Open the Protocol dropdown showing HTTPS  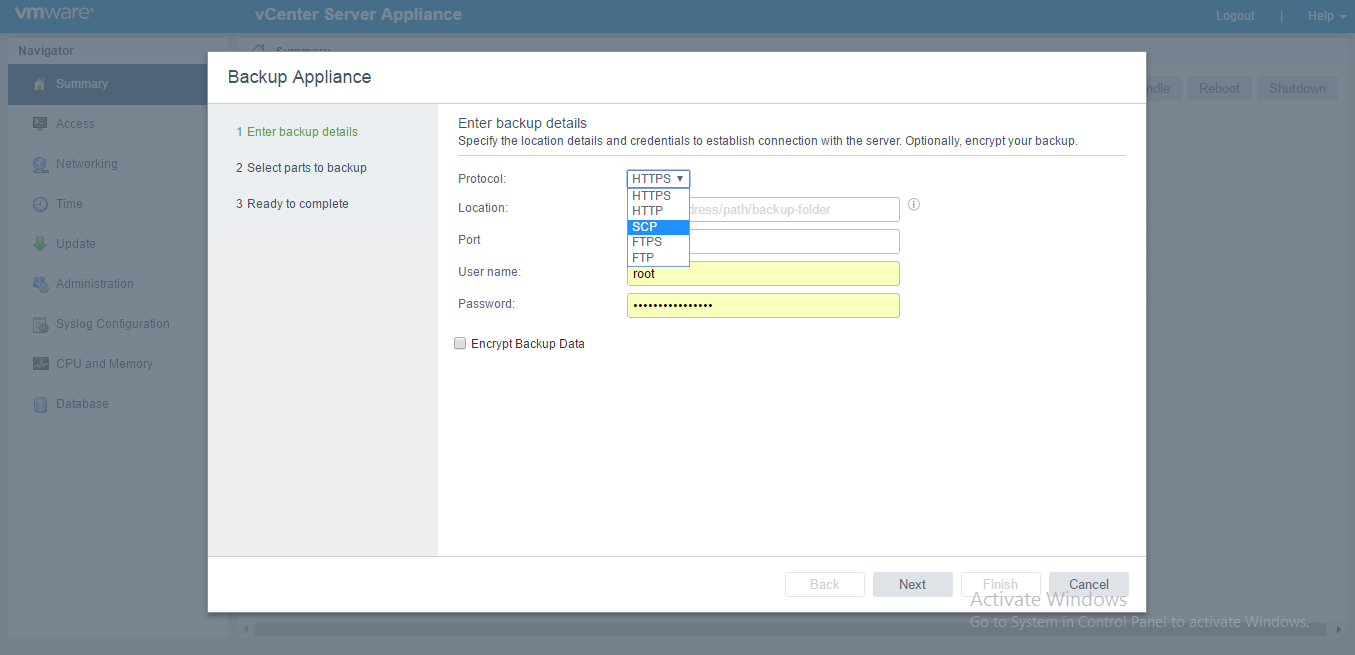[658, 179]
